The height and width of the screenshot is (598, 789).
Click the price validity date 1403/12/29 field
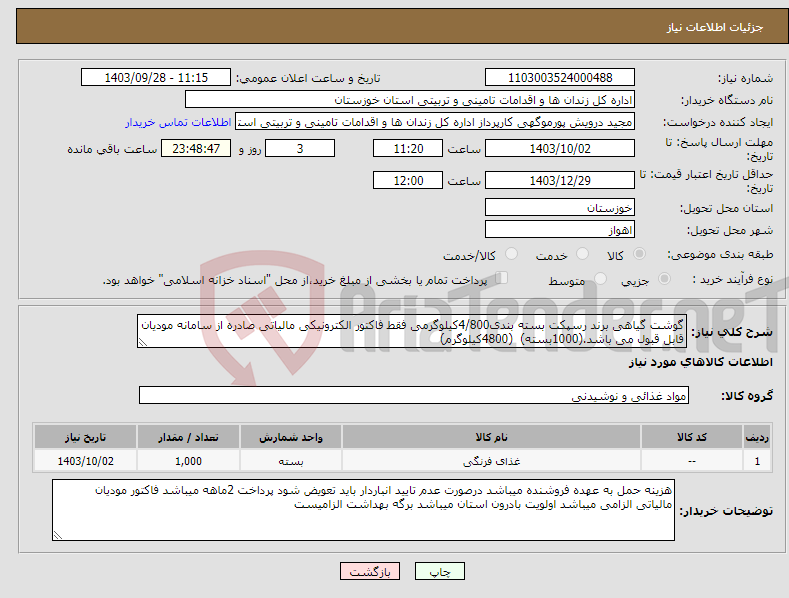[x=560, y=180]
